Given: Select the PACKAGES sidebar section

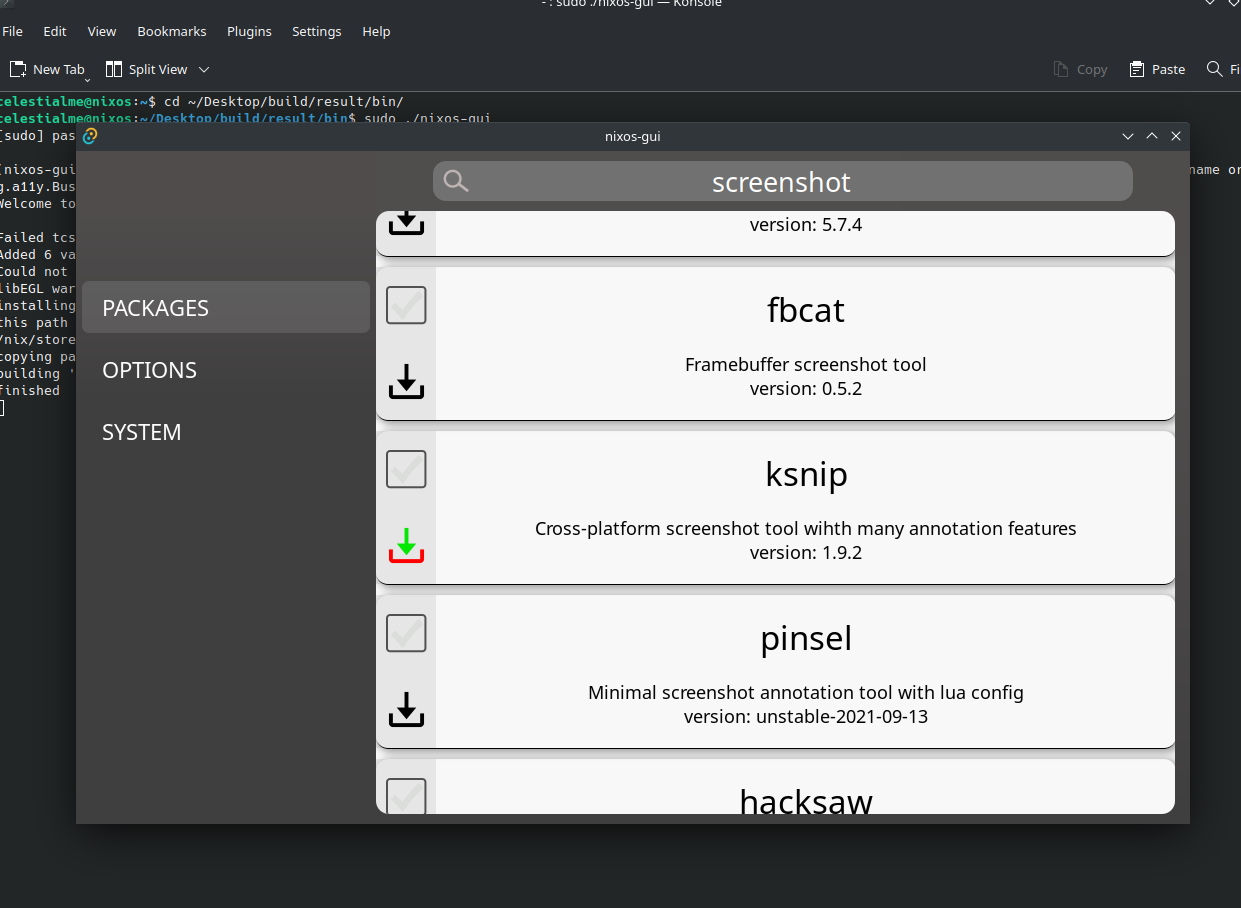Looking at the screenshot, I should click(x=226, y=307).
